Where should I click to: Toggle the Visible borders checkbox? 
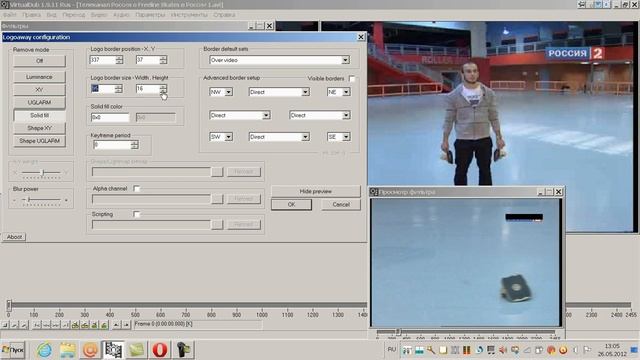coord(352,78)
